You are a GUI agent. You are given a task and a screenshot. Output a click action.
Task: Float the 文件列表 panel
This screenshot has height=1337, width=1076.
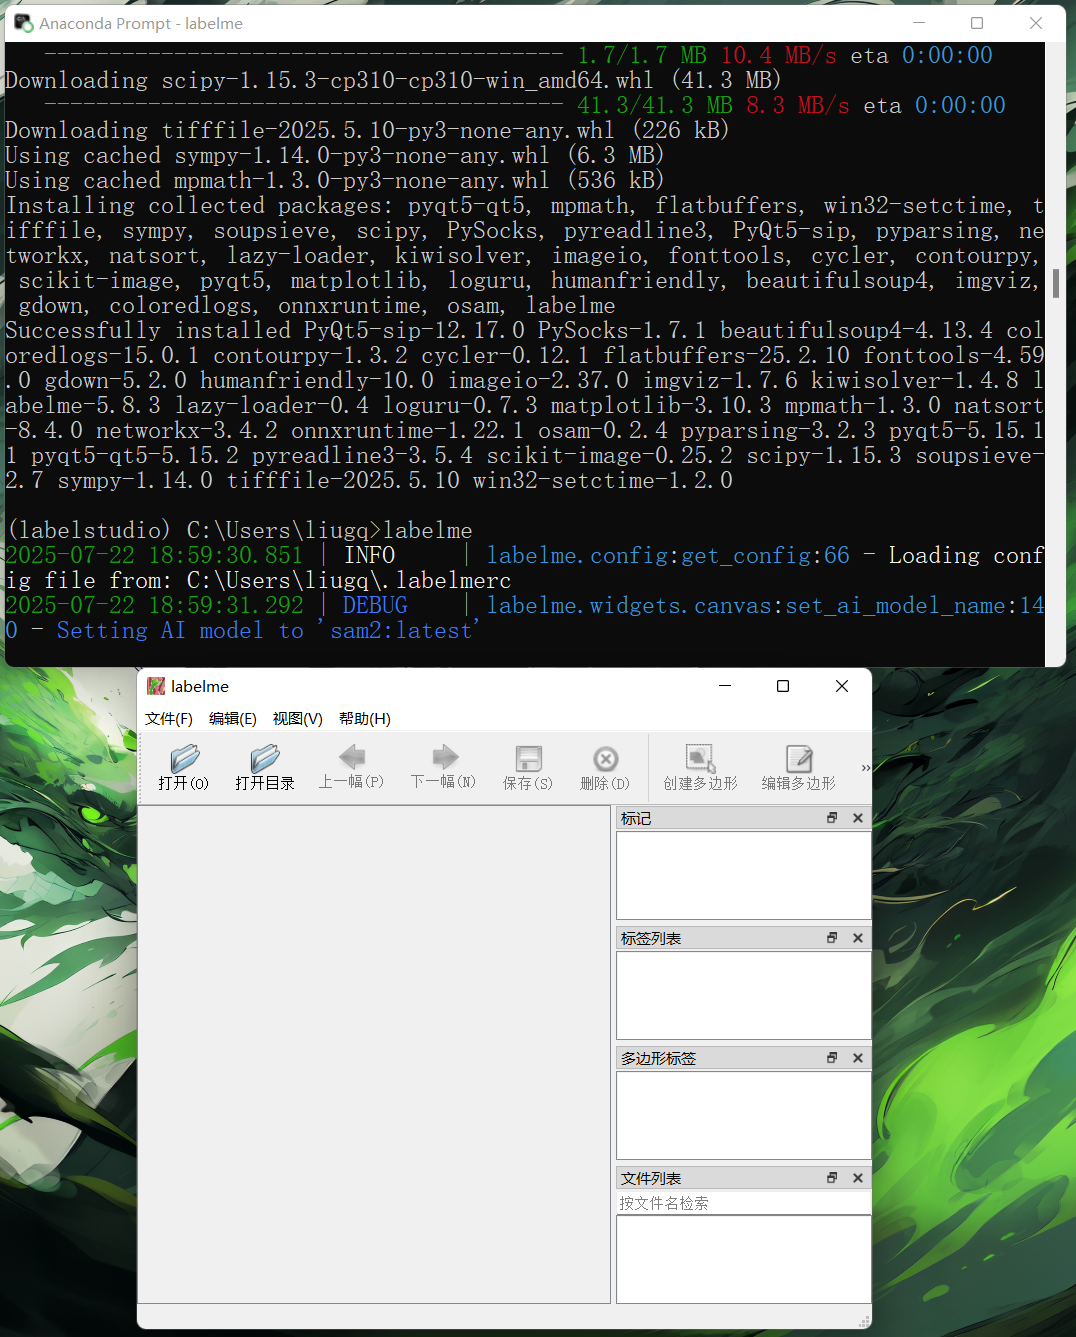[x=832, y=1178]
